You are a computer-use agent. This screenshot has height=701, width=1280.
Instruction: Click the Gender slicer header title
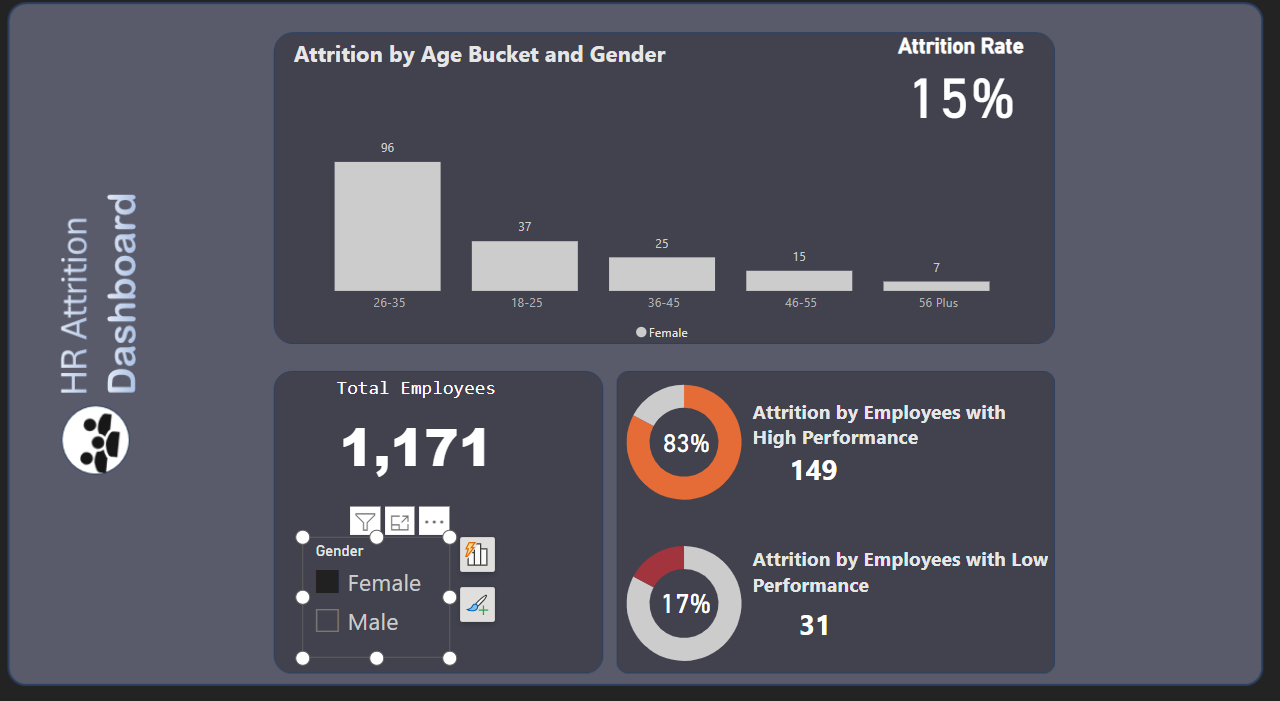click(340, 551)
